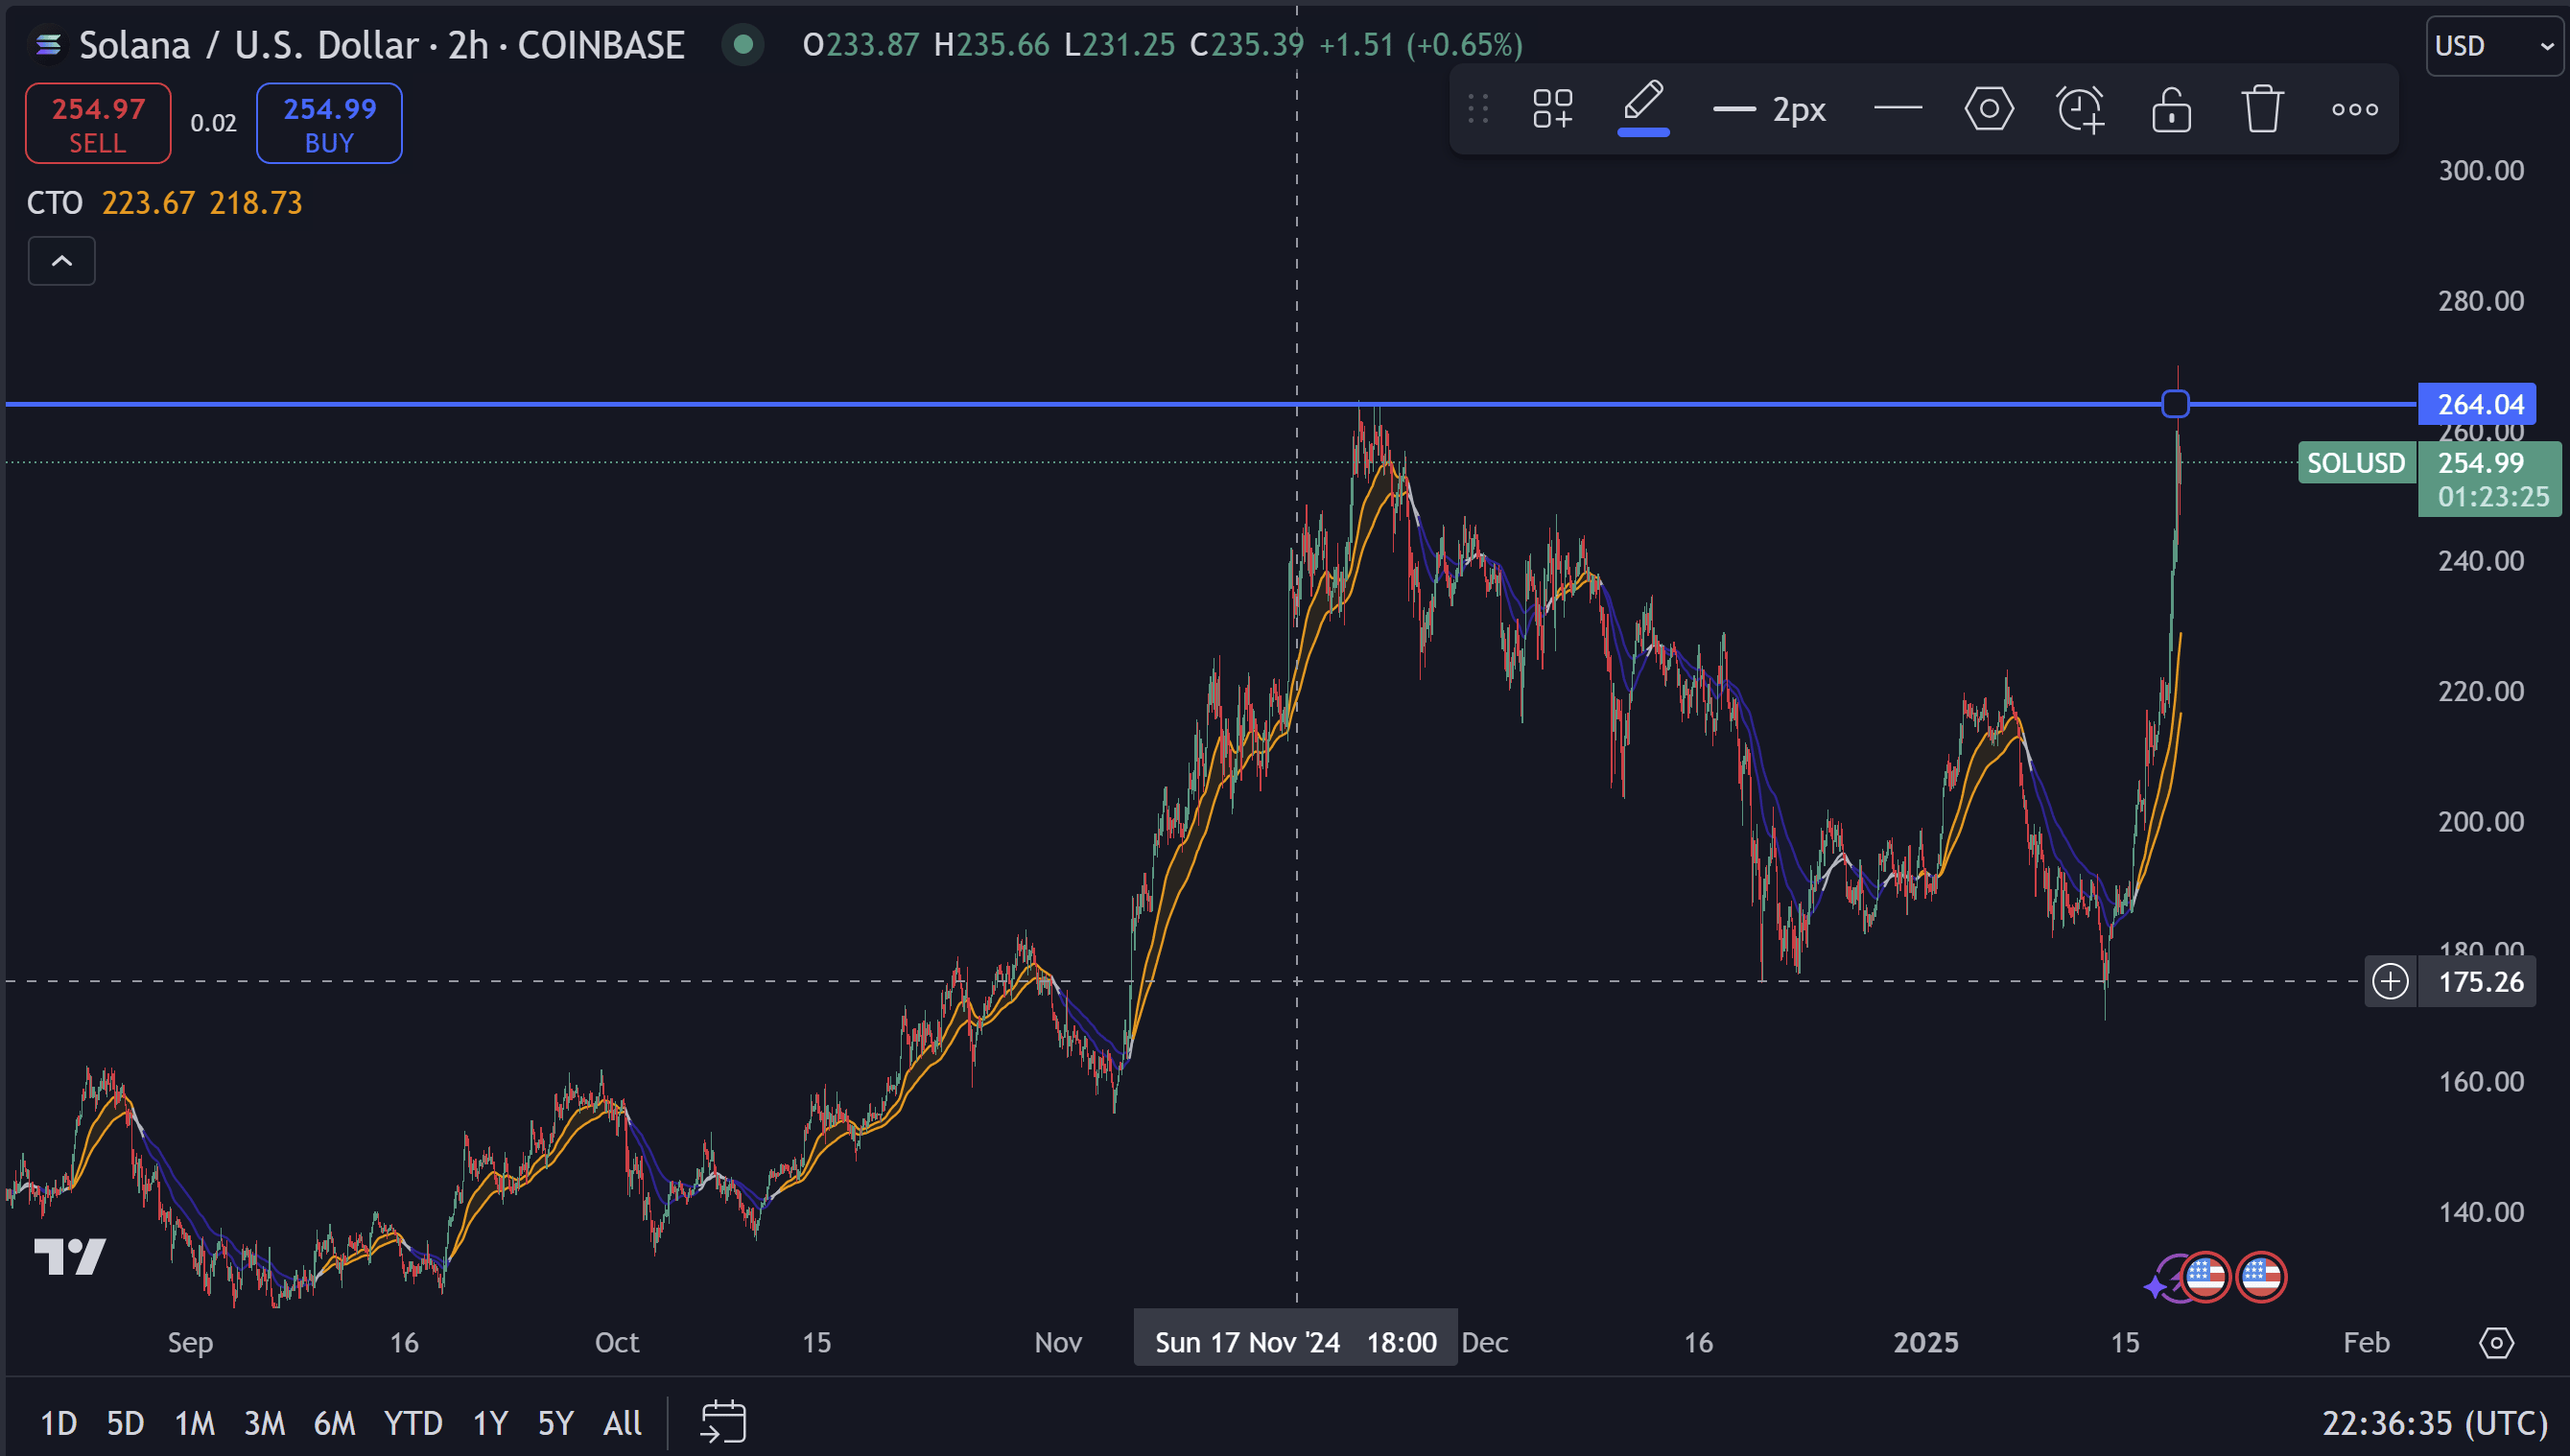
Task: Click the +1.51 (+0.65%) change value
Action: click(1420, 45)
